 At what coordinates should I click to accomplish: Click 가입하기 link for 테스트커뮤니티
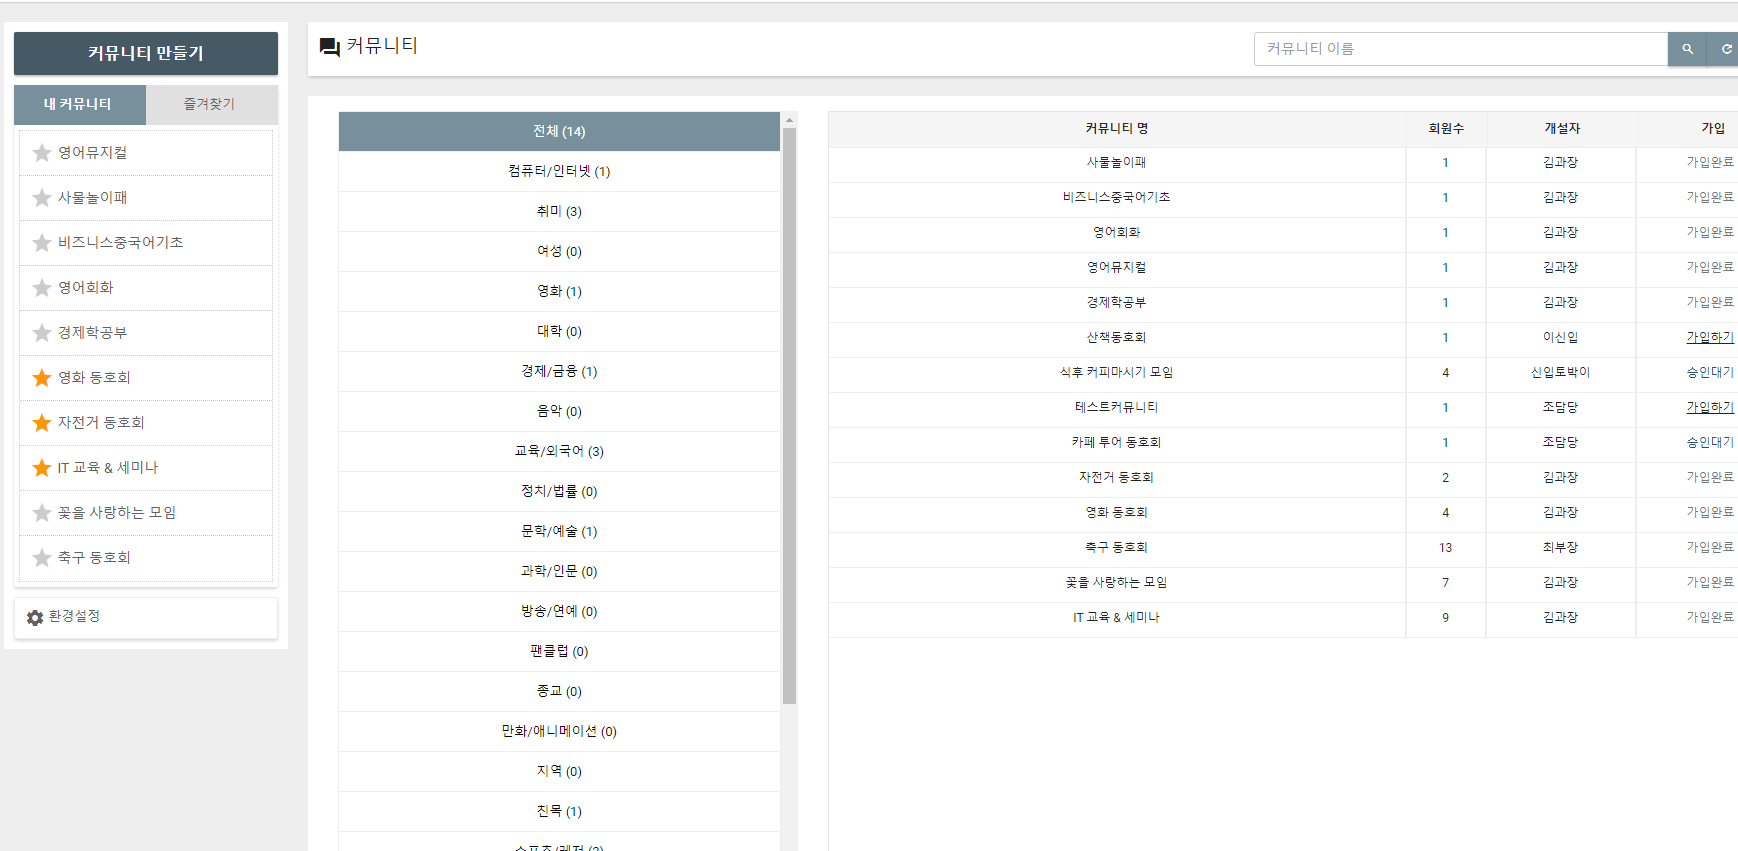click(1709, 408)
